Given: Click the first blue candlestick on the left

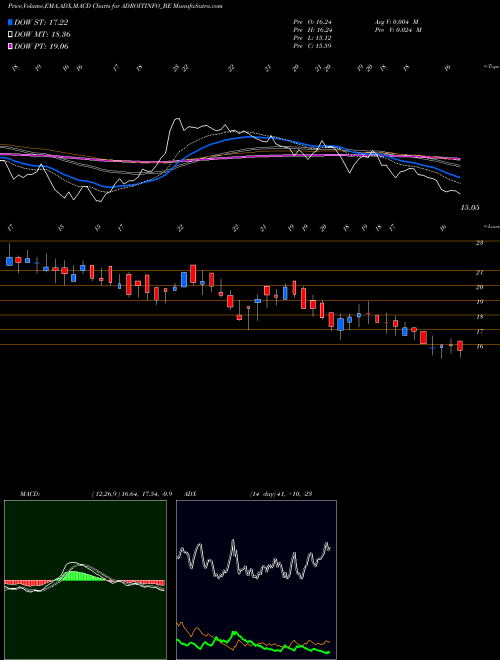Looking at the screenshot, I should [9, 261].
